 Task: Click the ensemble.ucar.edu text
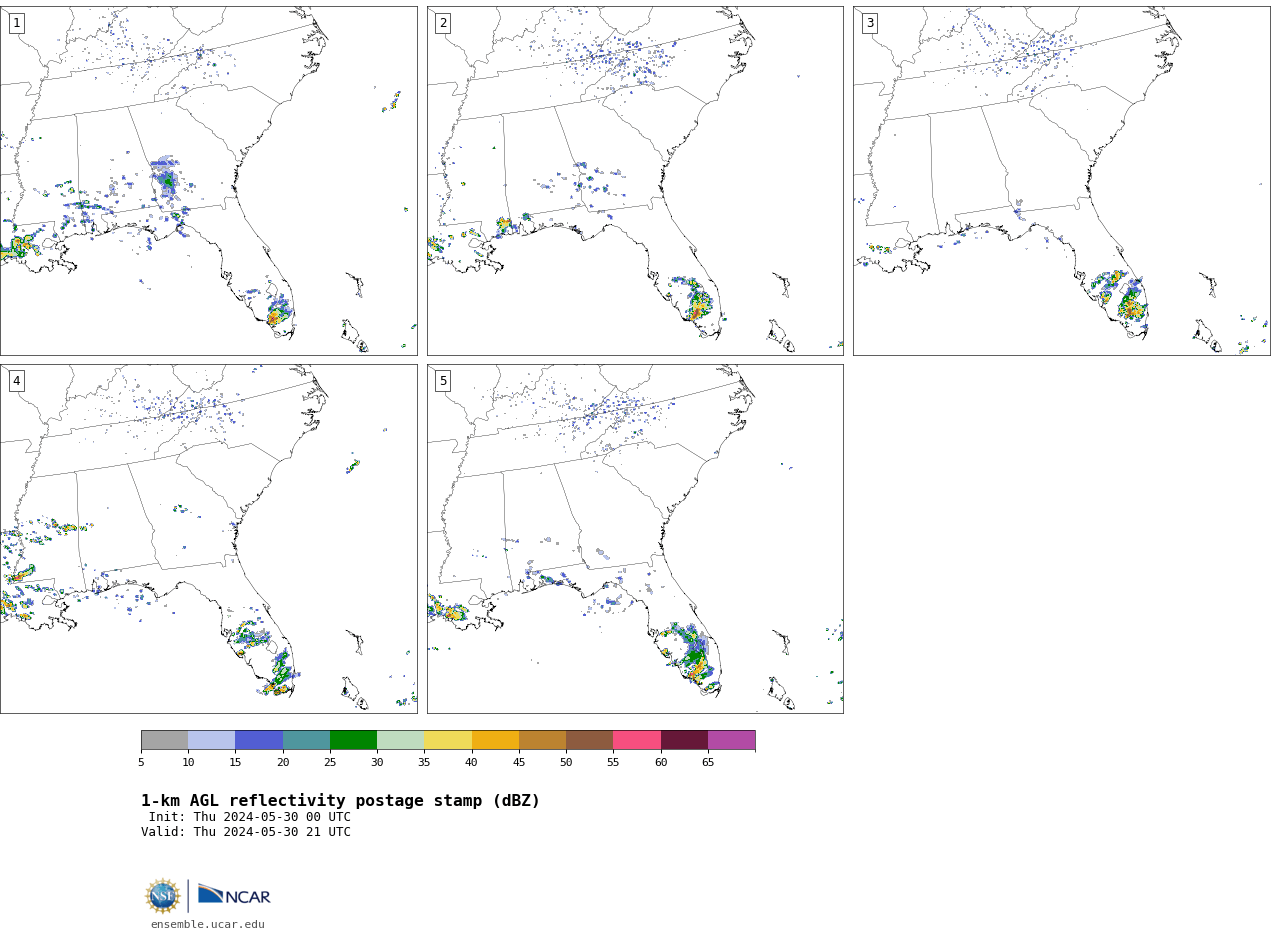[208, 925]
